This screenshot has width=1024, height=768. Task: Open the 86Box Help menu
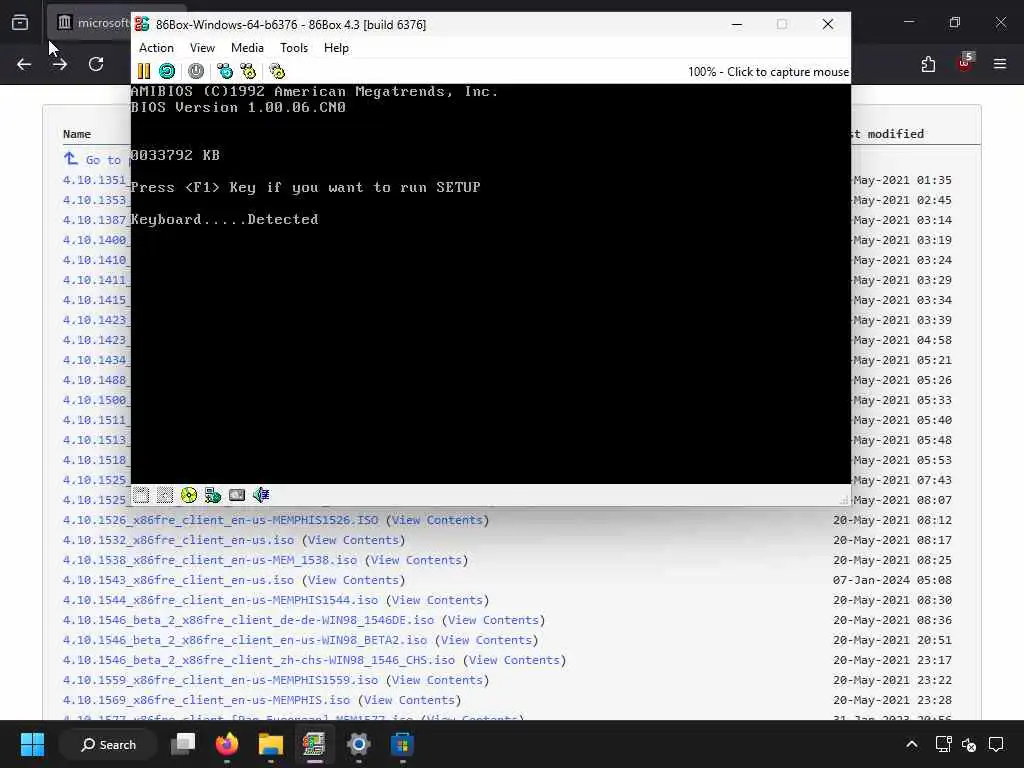click(x=336, y=48)
